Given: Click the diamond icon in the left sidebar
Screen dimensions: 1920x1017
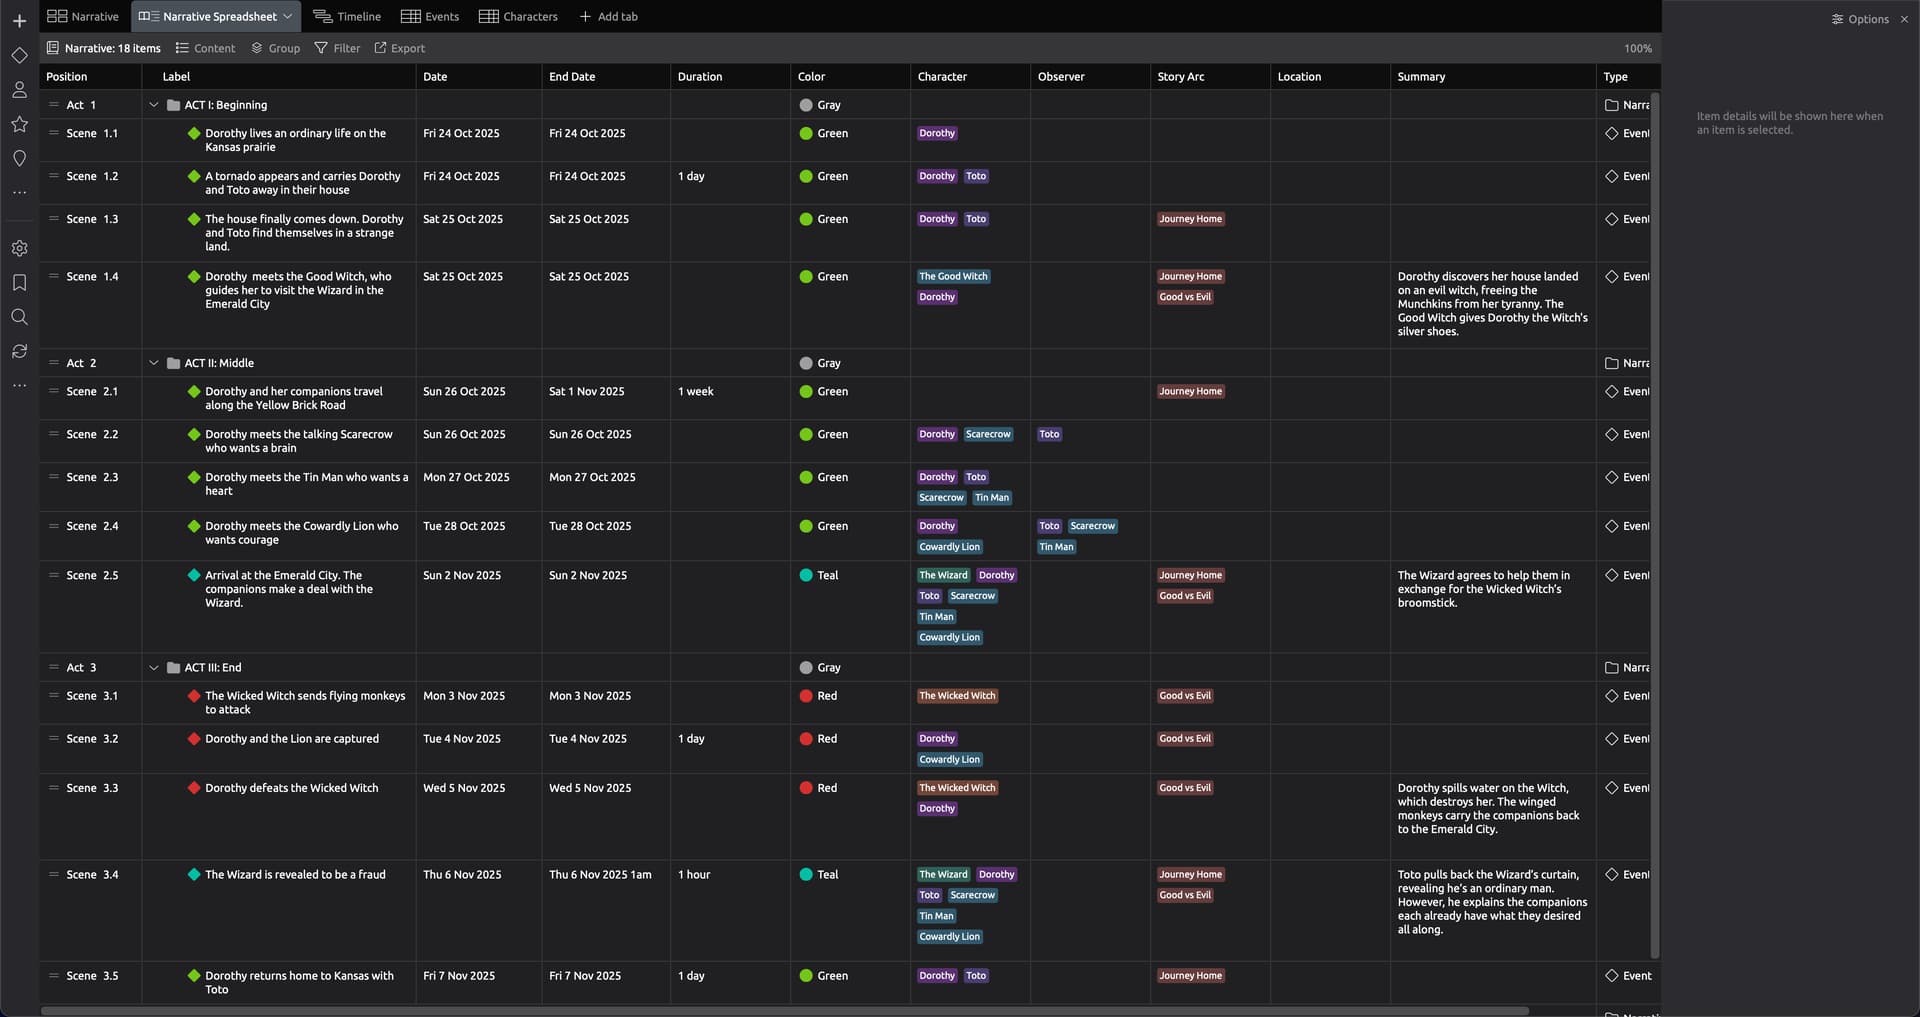Looking at the screenshot, I should click(x=19, y=56).
